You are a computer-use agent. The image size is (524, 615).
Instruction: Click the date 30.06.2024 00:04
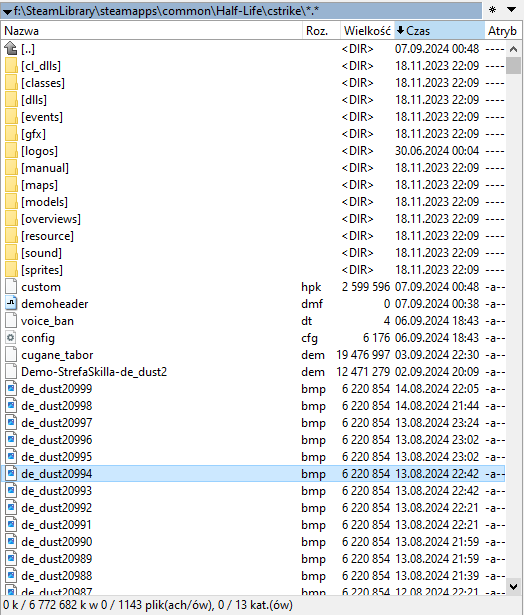point(437,151)
